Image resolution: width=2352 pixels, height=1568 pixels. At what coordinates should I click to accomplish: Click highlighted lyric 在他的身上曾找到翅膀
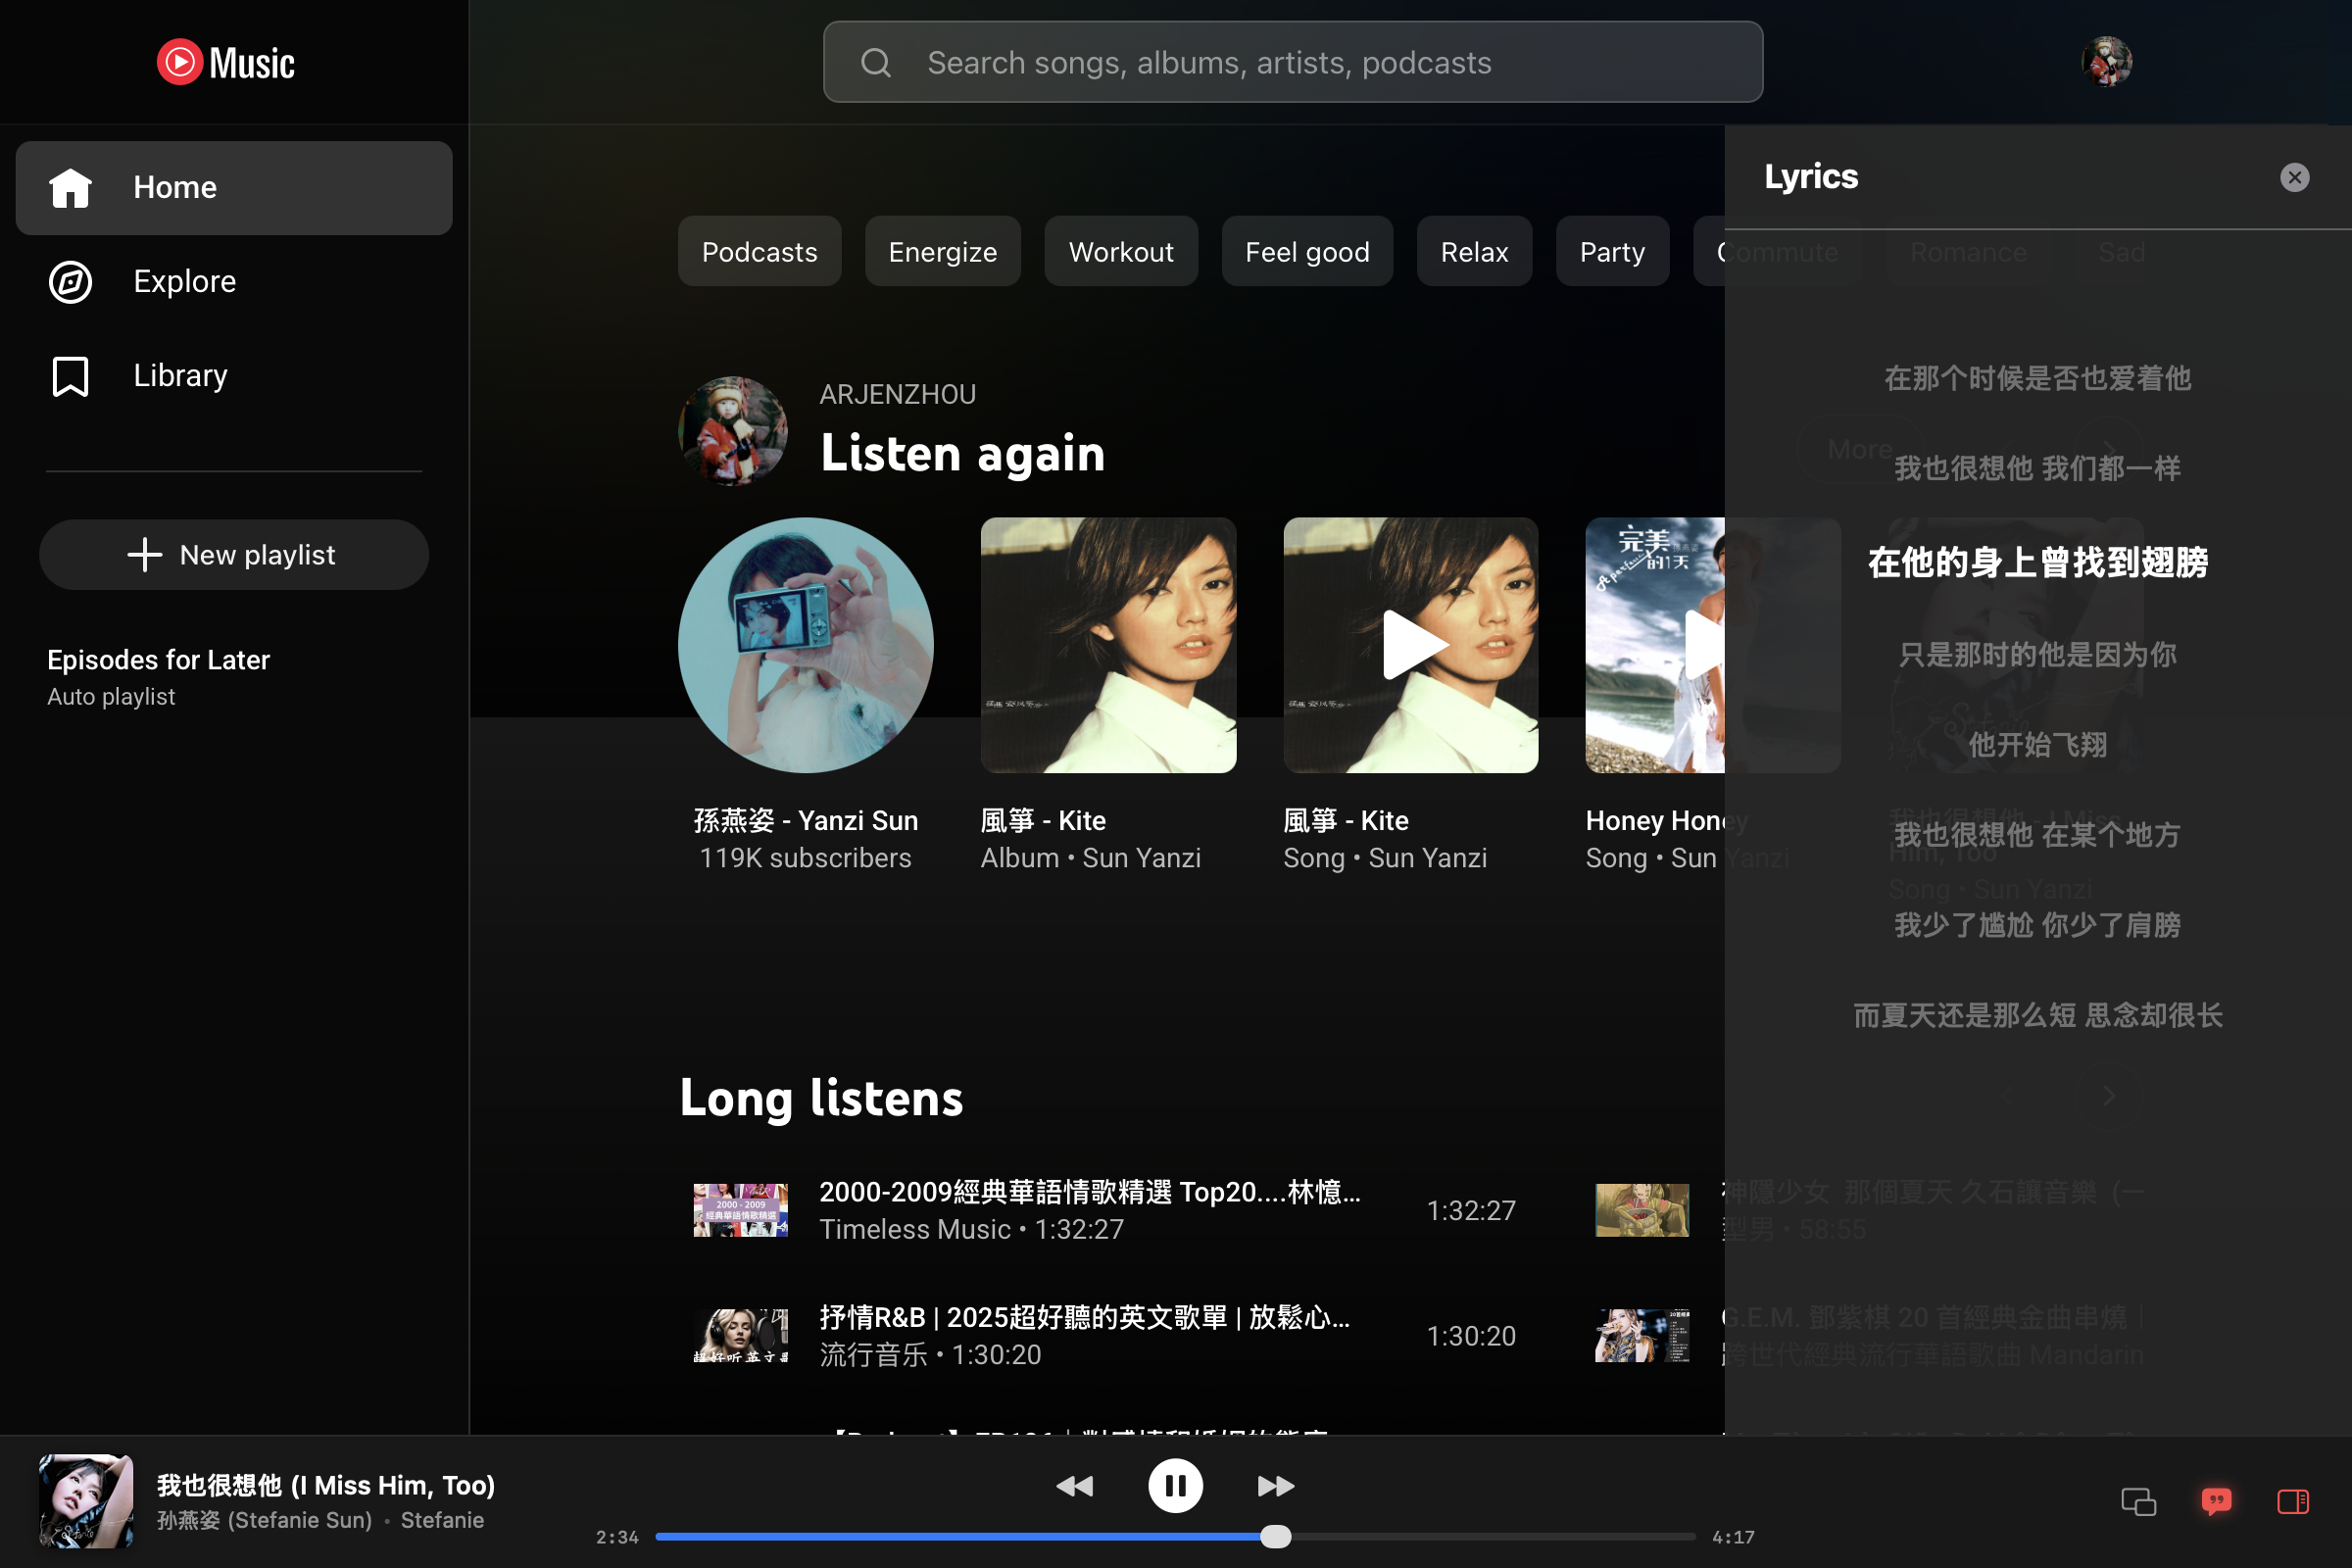(2038, 562)
